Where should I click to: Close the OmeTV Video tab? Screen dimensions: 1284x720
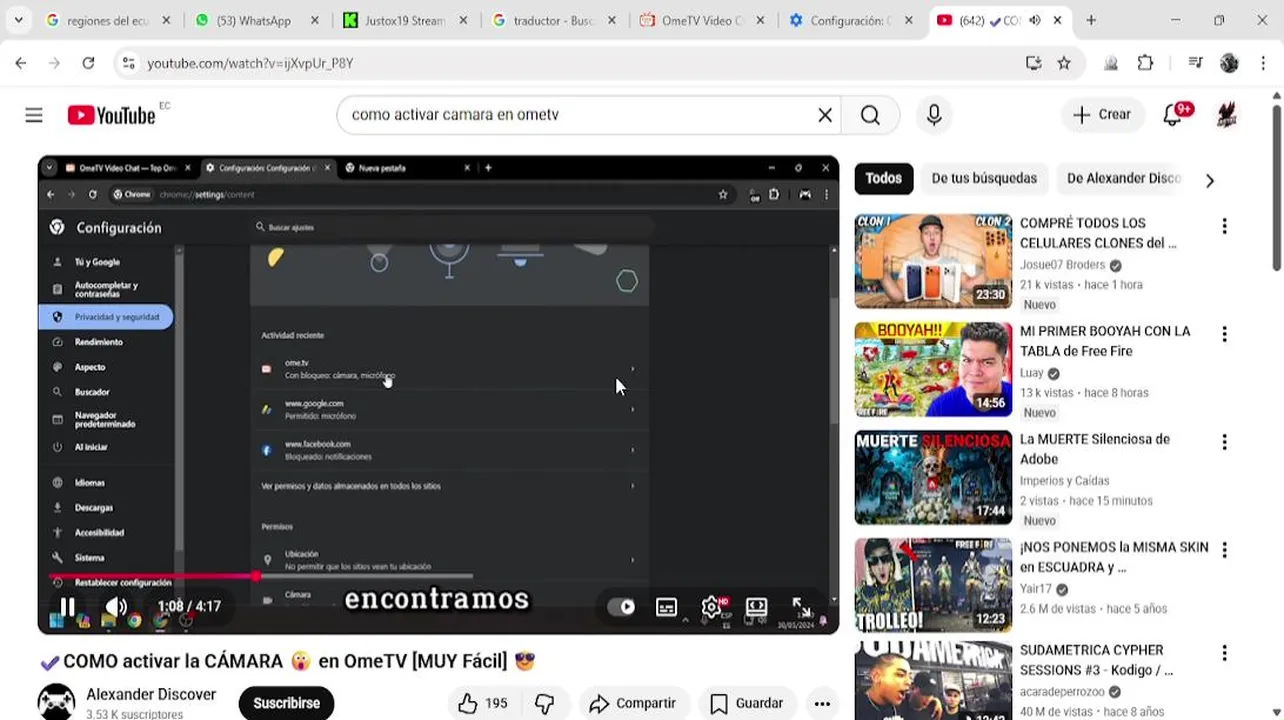click(761, 20)
